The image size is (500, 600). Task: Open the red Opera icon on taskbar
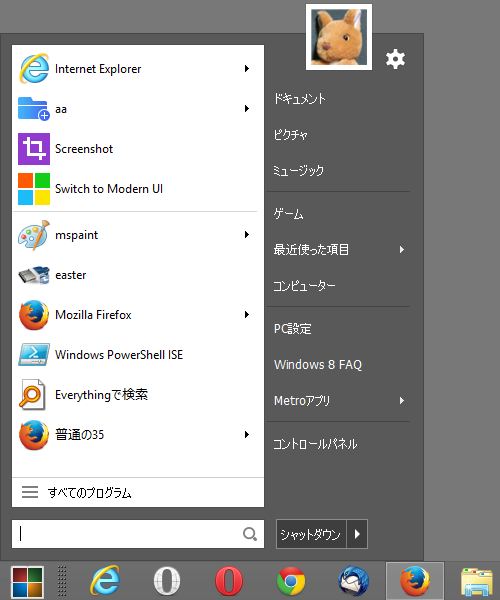click(229, 581)
